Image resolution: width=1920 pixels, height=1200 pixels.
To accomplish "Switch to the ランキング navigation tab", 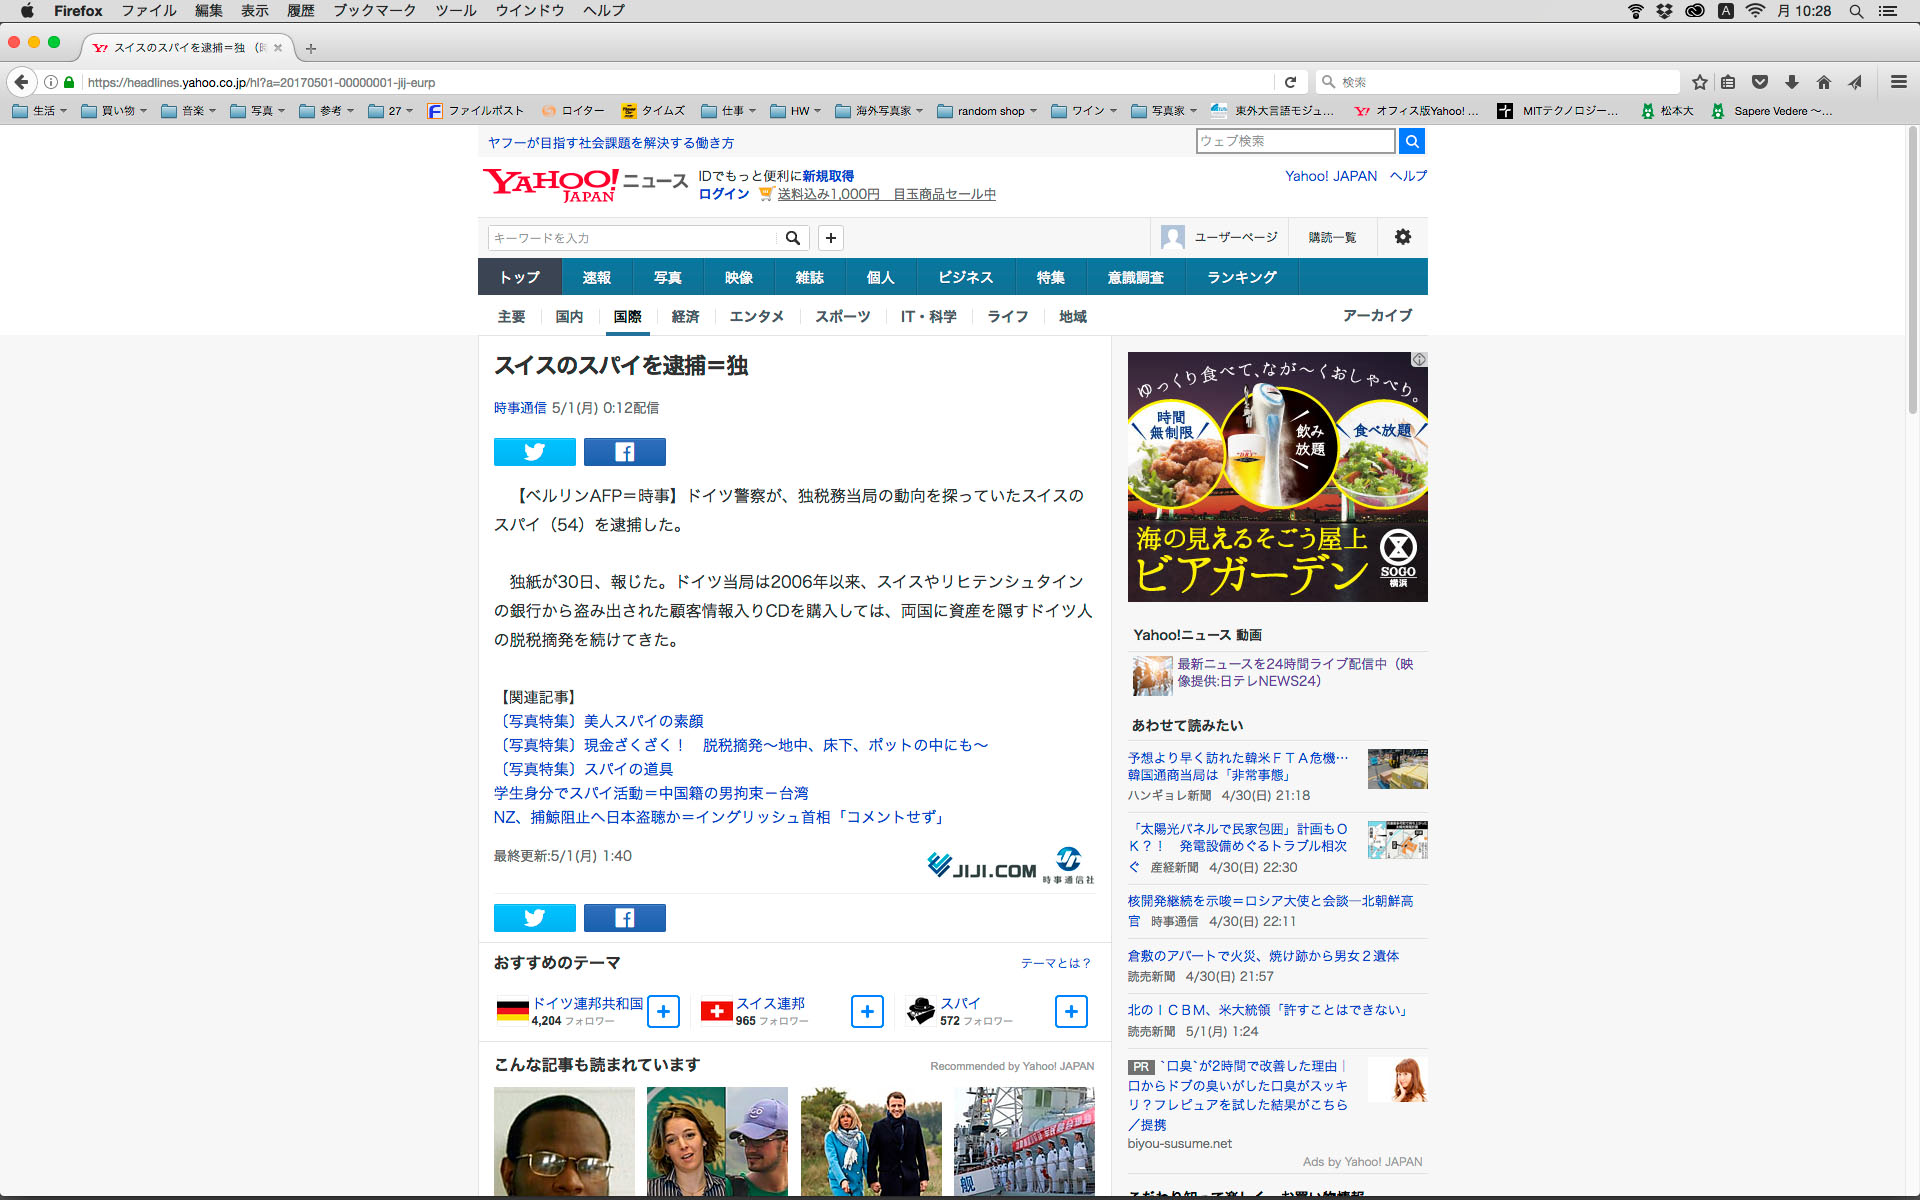I will (1241, 277).
